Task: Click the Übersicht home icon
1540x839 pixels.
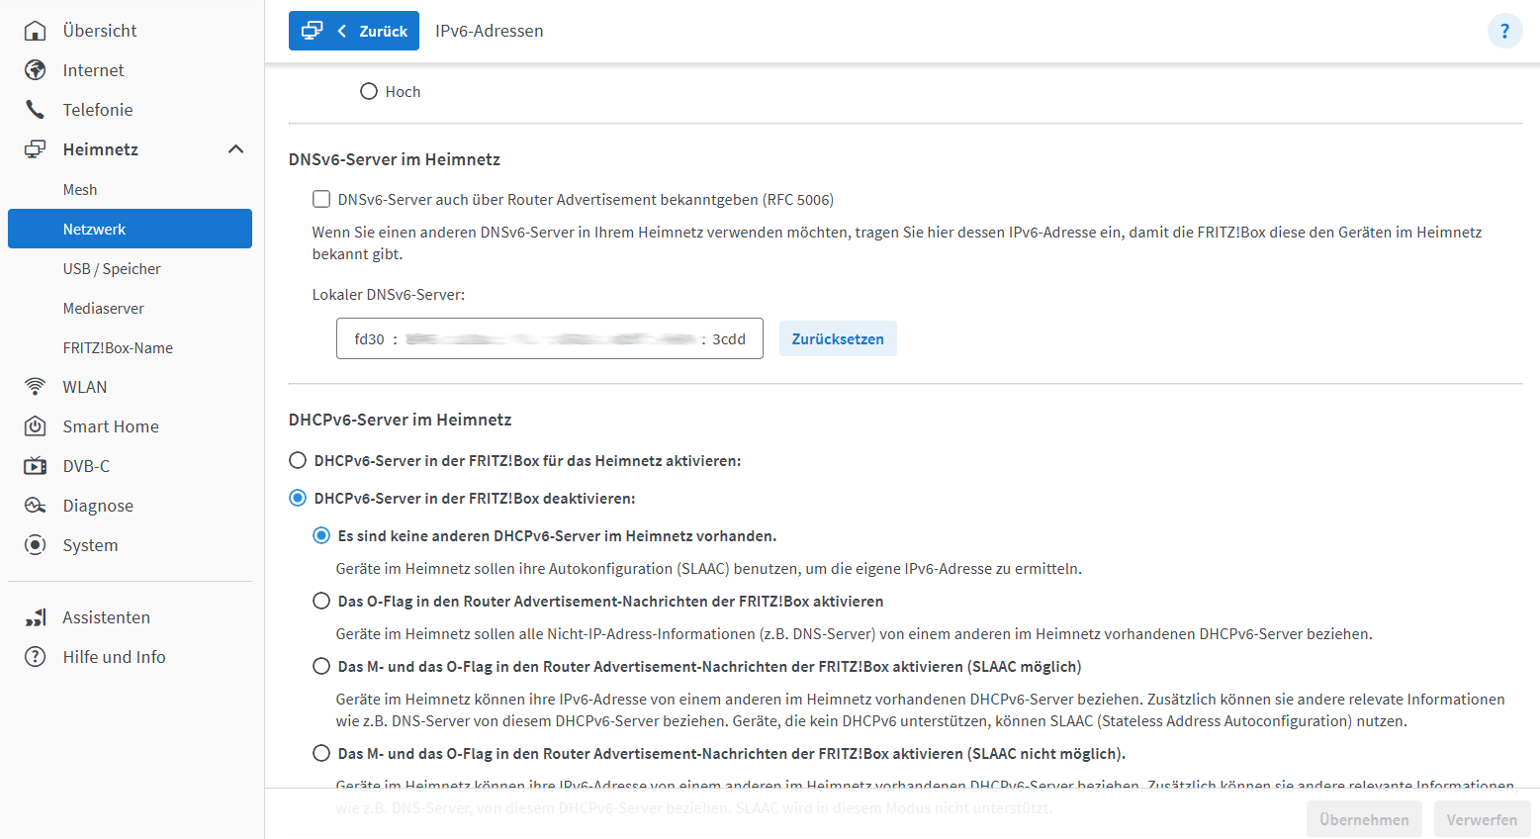Action: pos(35,31)
